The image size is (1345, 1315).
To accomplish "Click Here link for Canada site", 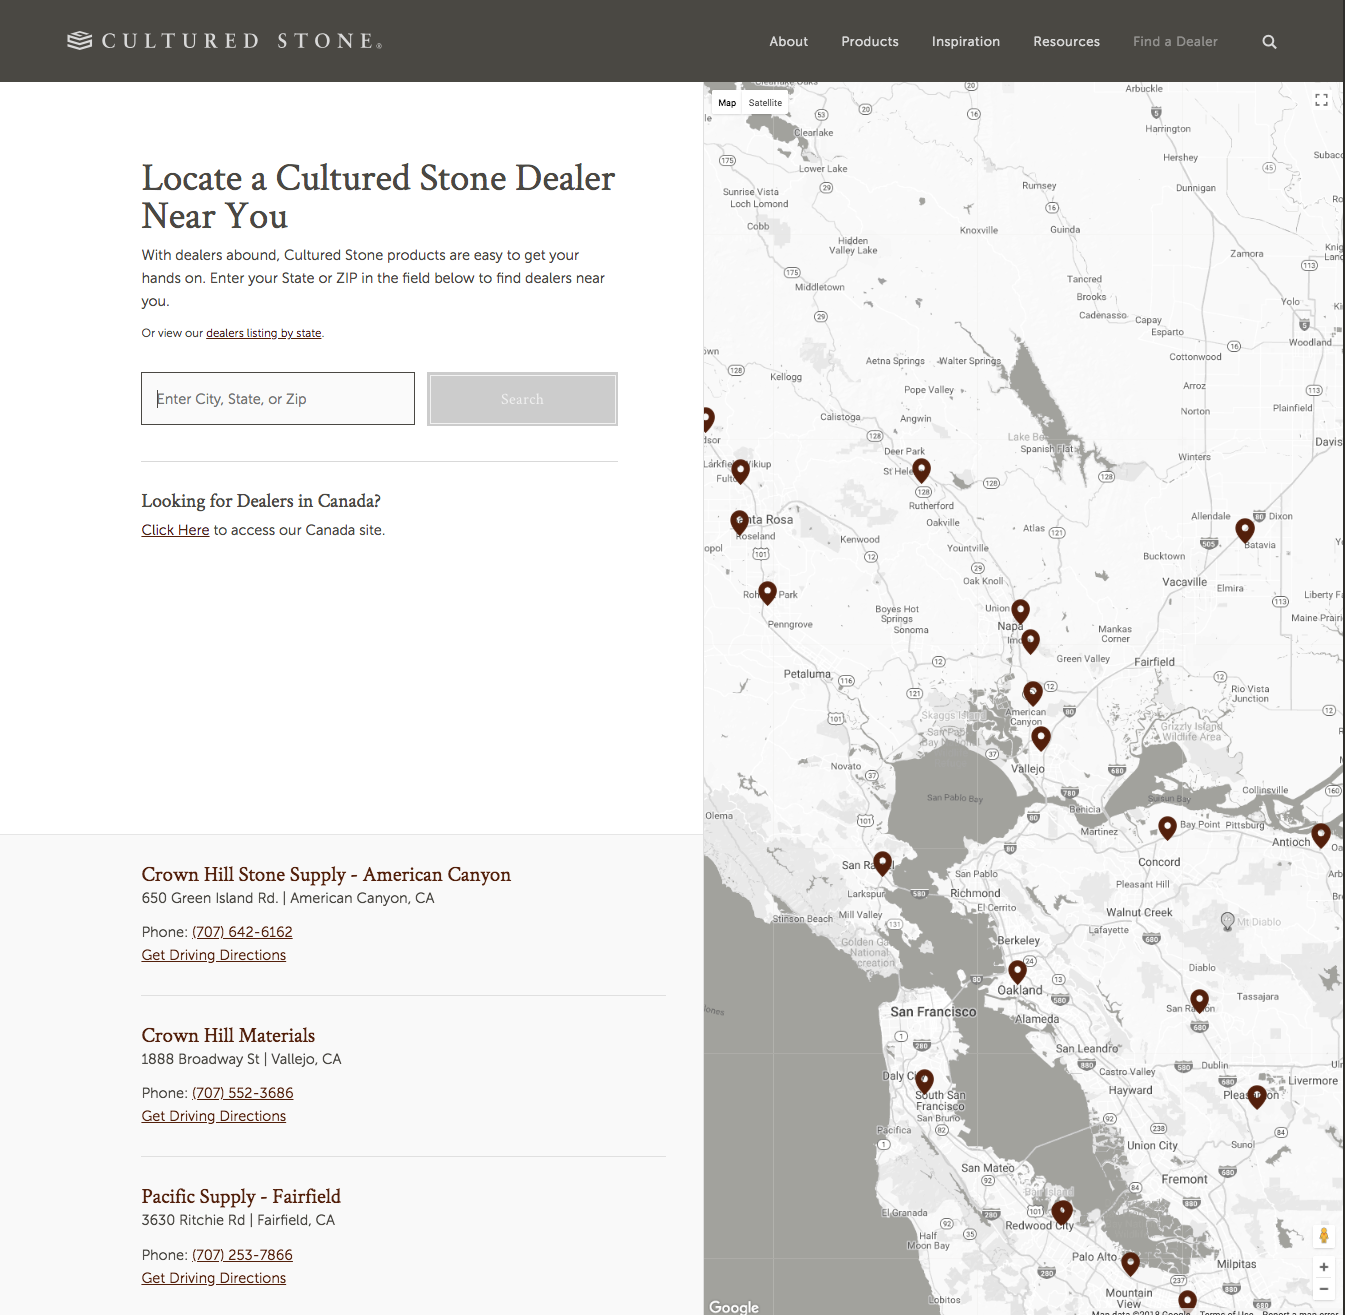I will pyautogui.click(x=175, y=530).
